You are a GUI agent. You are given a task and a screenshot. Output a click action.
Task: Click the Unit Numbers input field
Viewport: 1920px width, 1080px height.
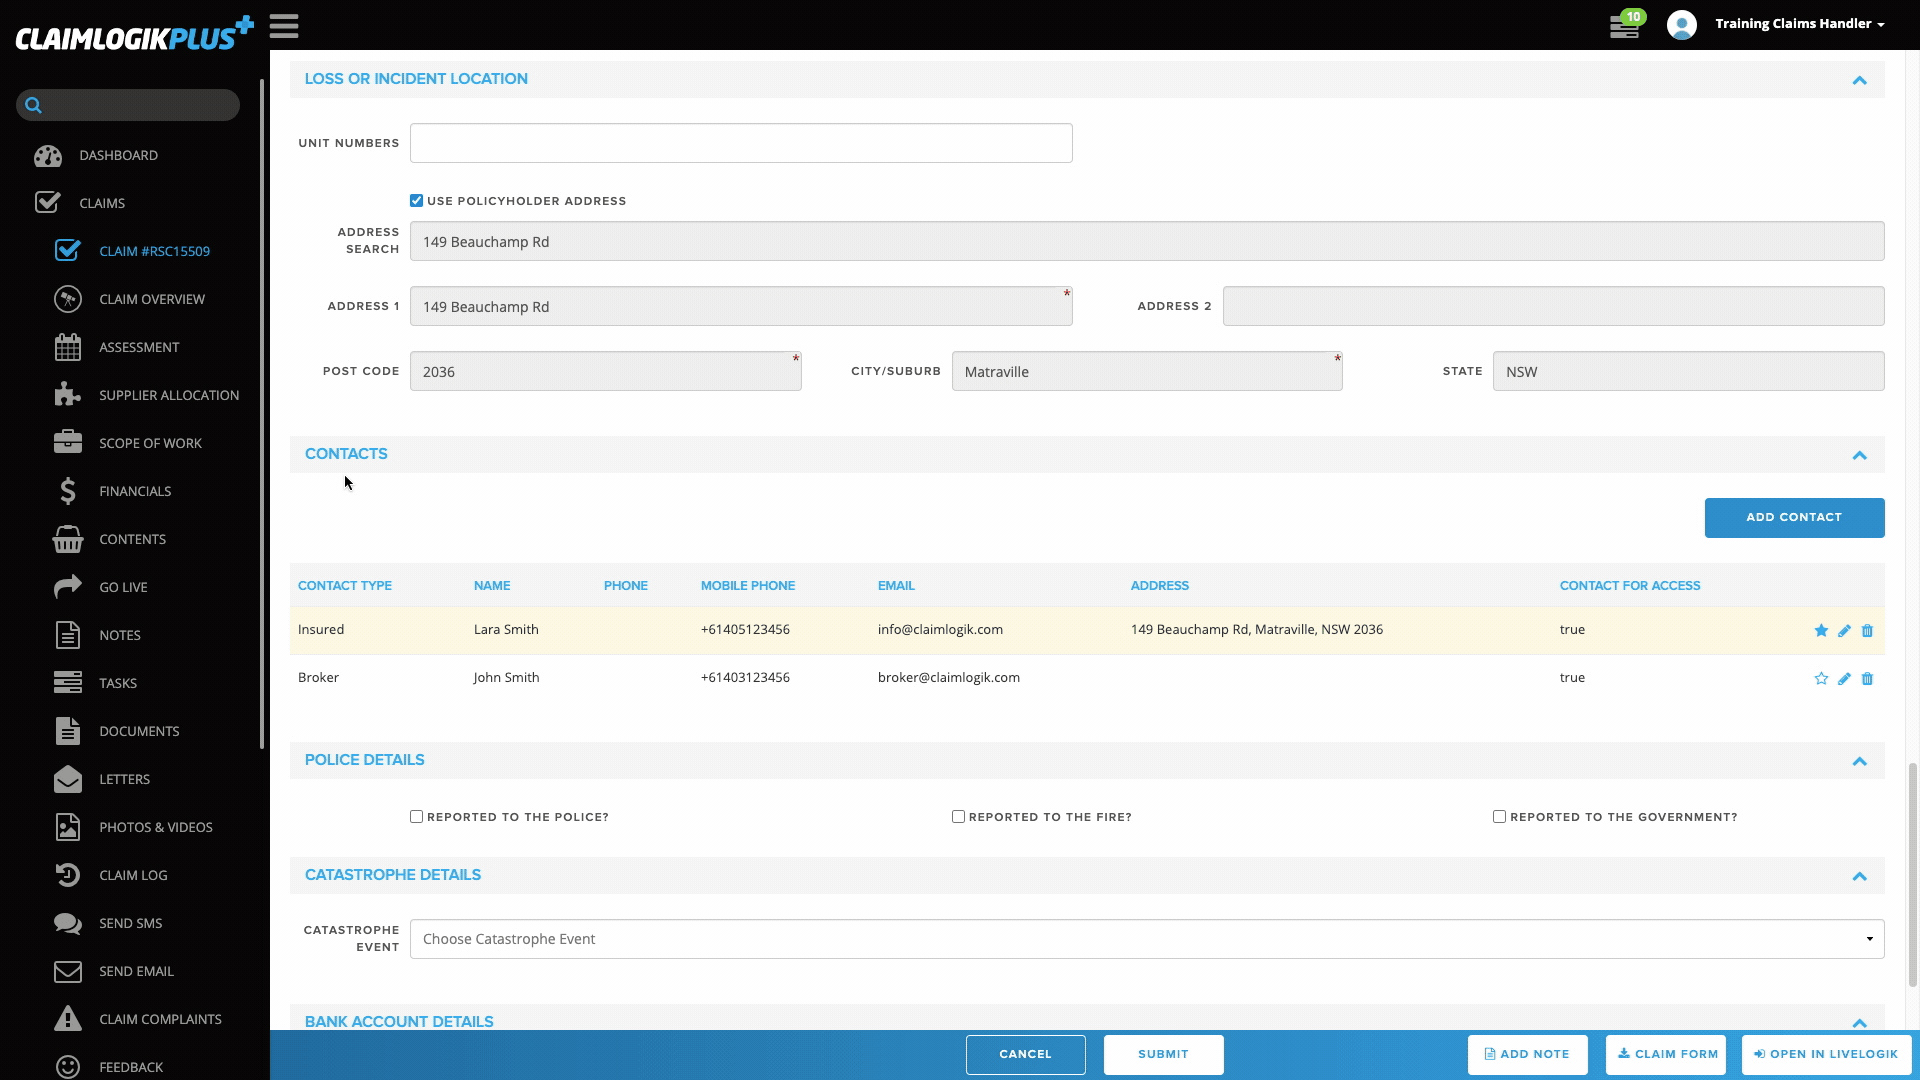coord(741,143)
